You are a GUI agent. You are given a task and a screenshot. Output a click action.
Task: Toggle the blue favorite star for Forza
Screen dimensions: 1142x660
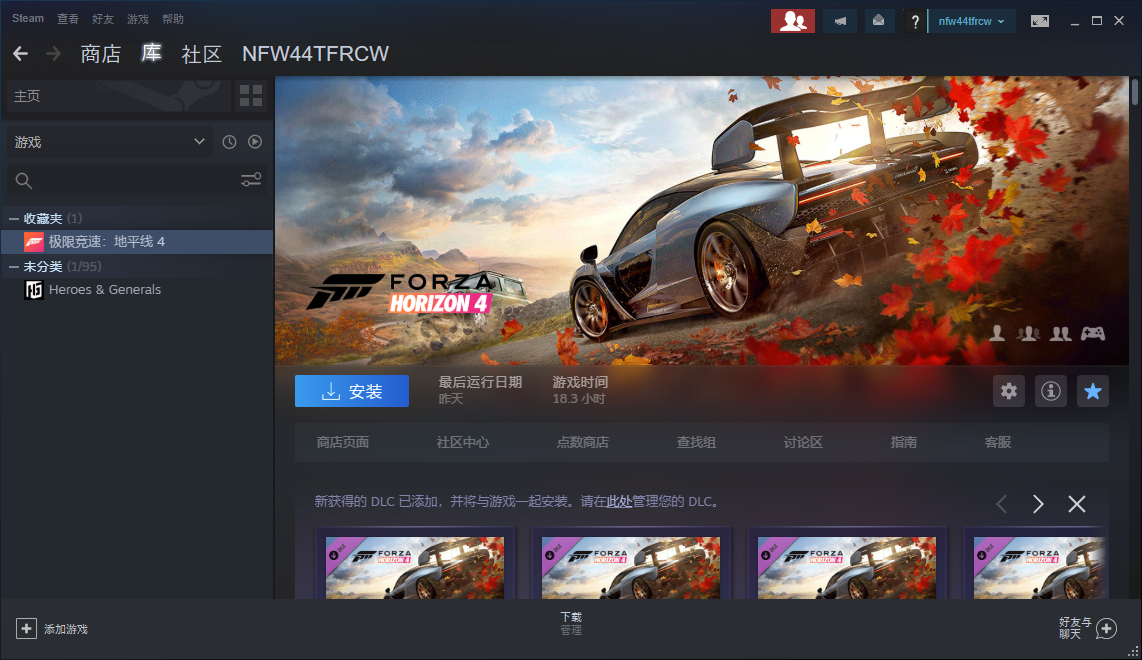point(1092,391)
